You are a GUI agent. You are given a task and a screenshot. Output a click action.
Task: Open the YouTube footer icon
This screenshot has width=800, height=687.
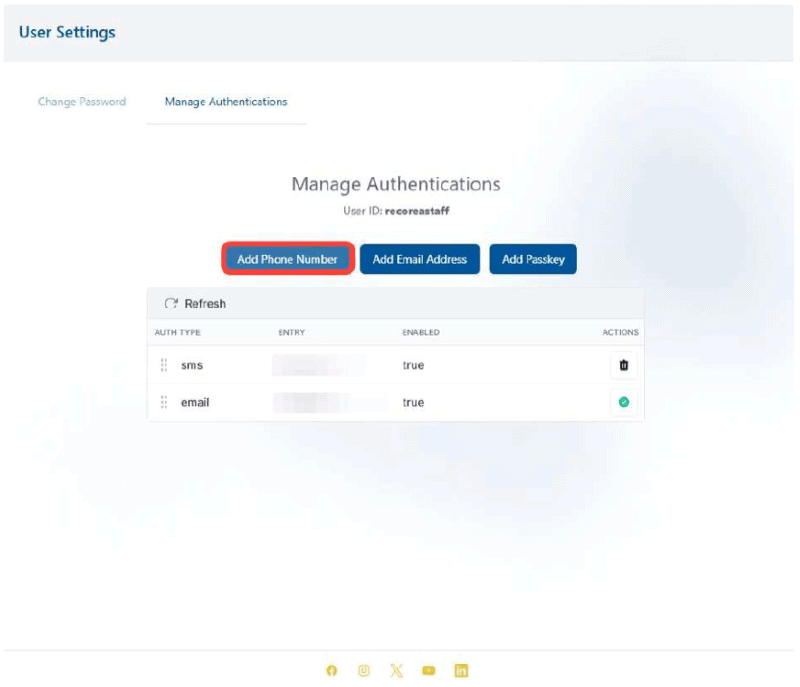429,671
